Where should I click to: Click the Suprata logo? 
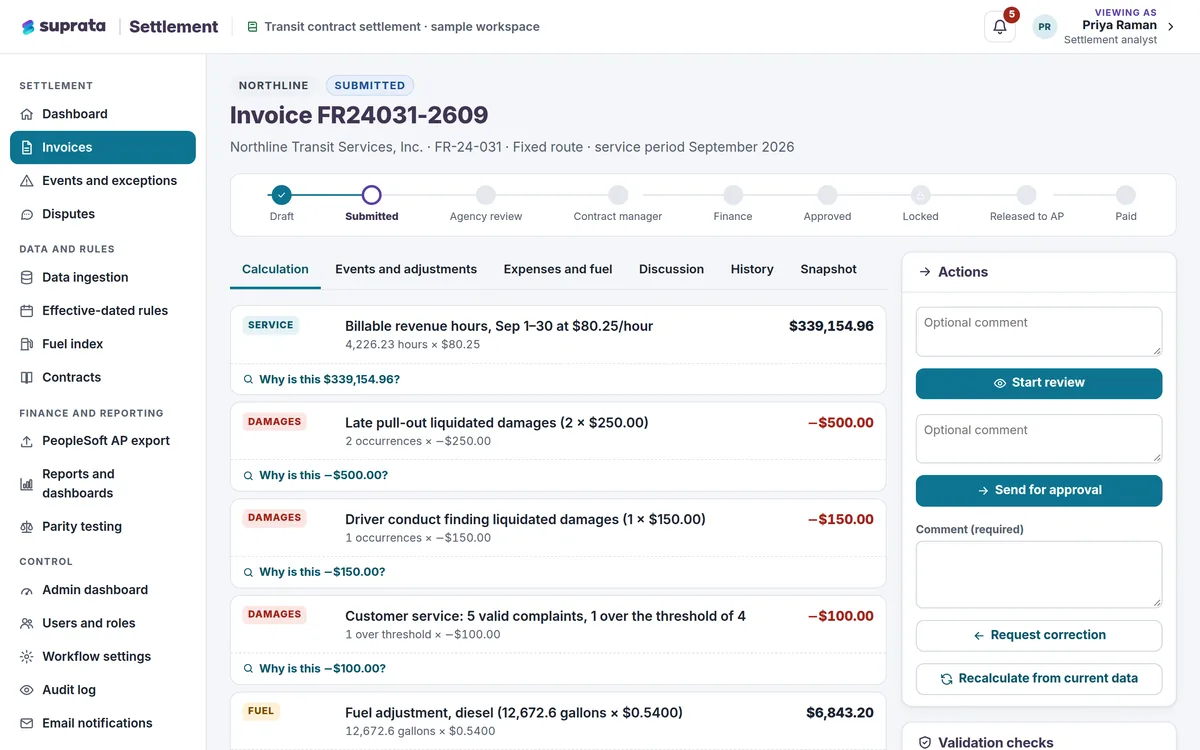click(63, 27)
